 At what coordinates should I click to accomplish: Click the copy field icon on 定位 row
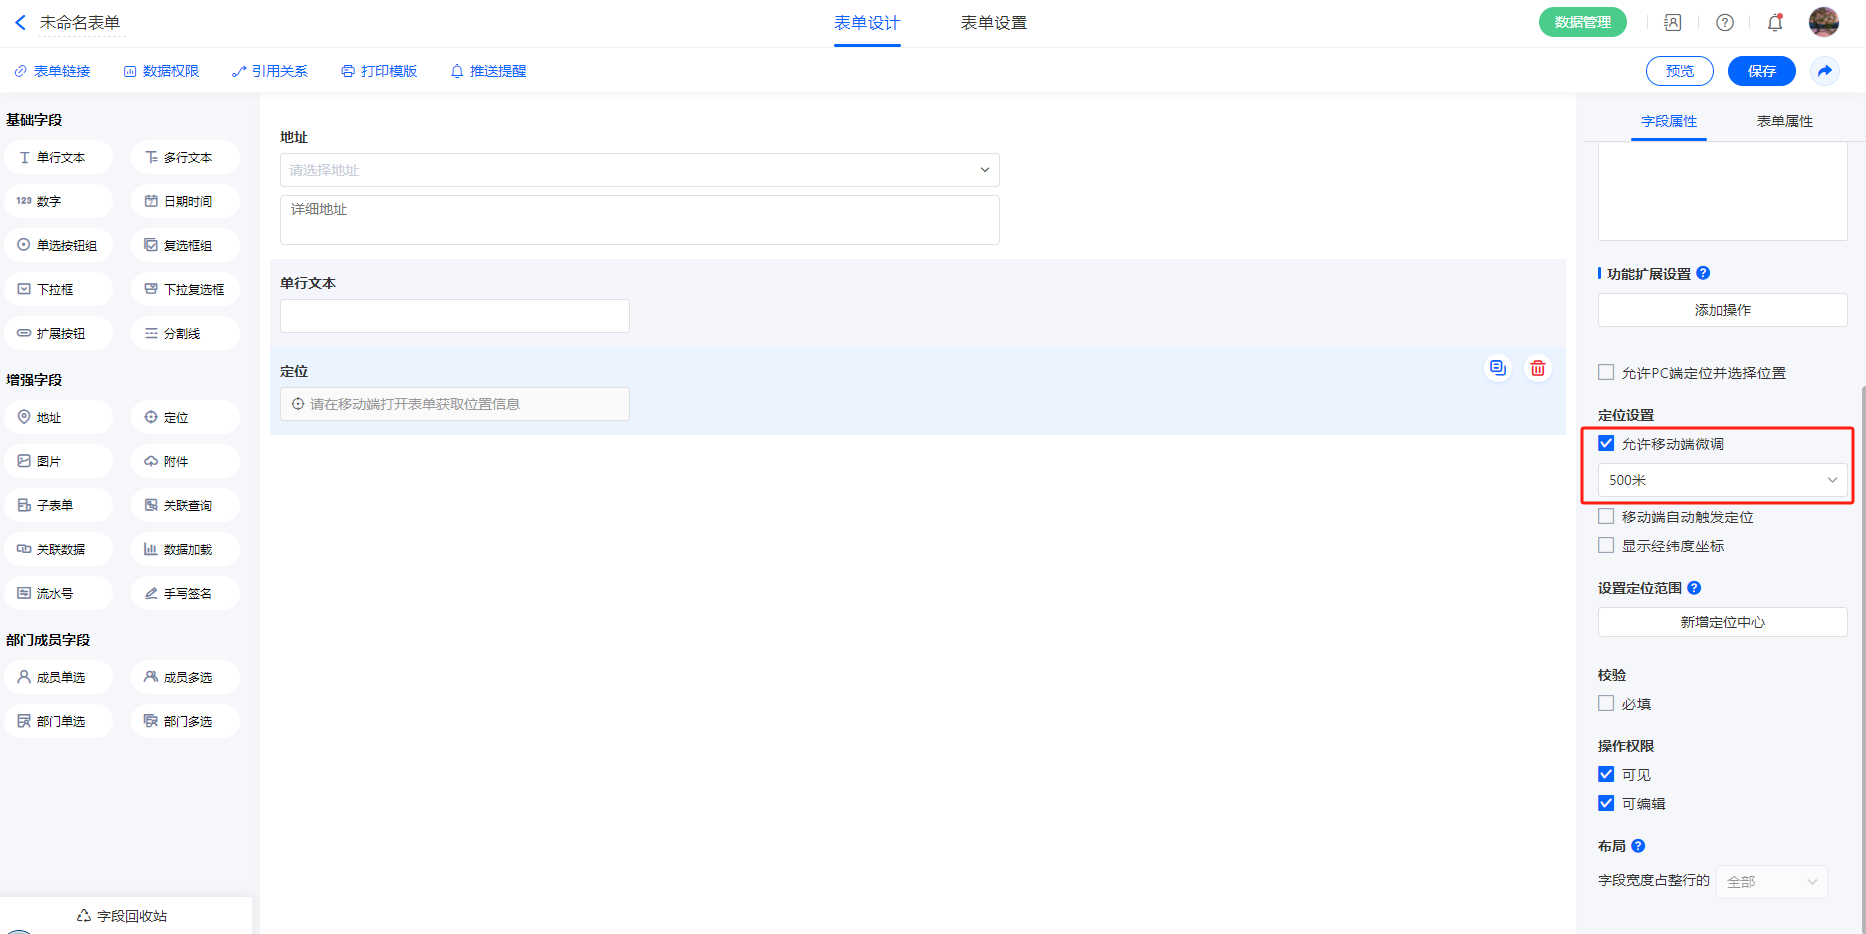click(x=1497, y=368)
